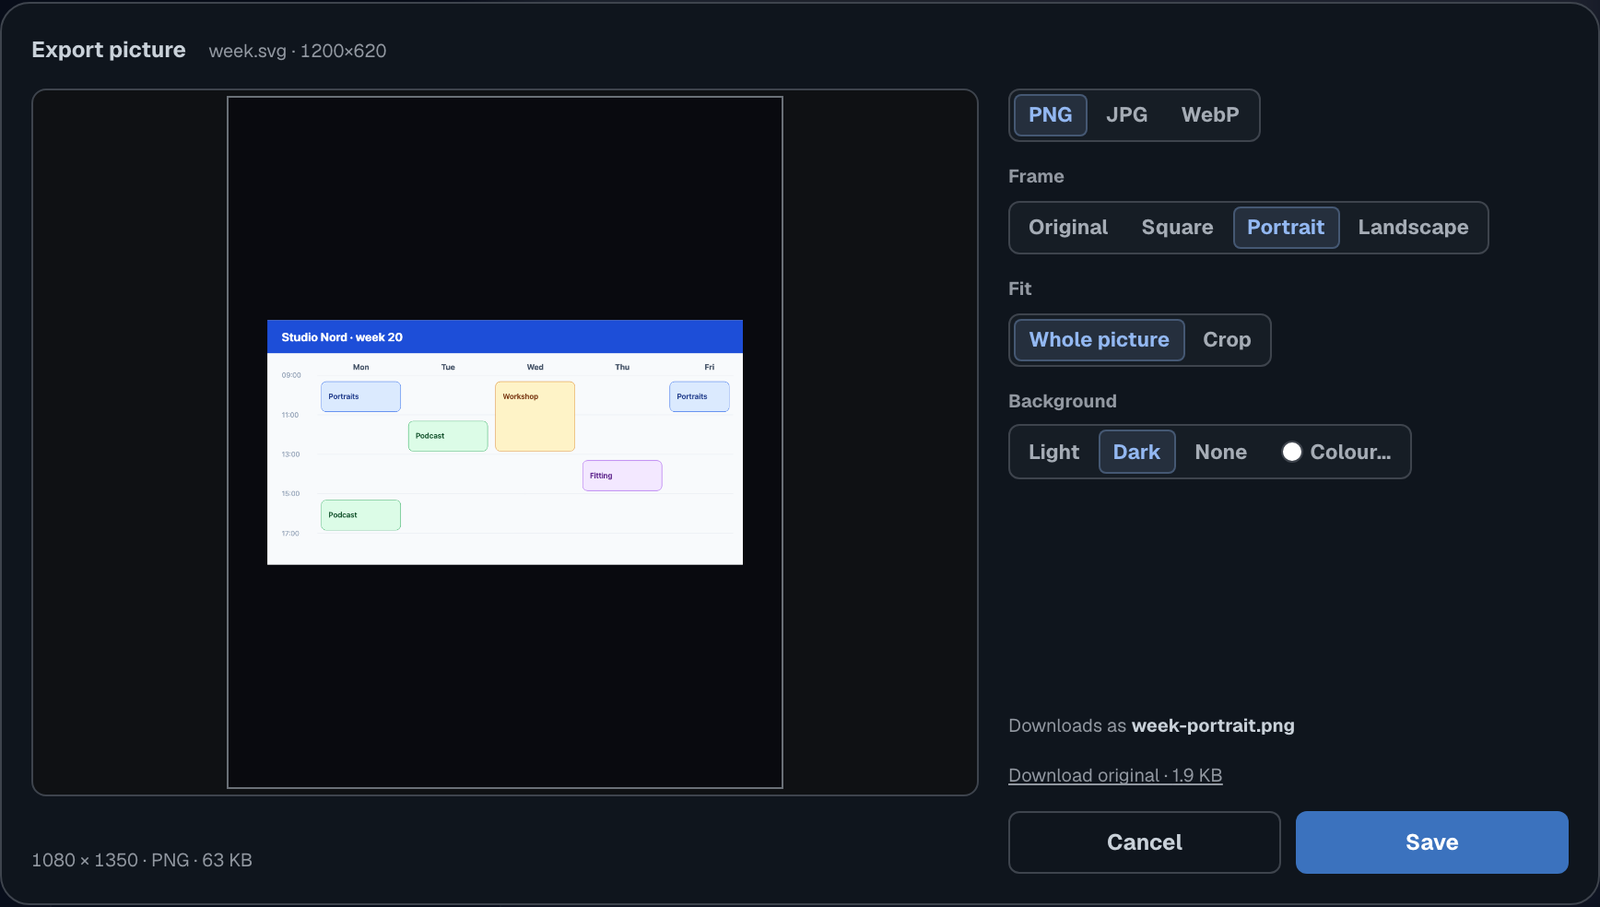Image resolution: width=1600 pixels, height=907 pixels.
Task: Choose WebP as output format
Action: [x=1210, y=115]
